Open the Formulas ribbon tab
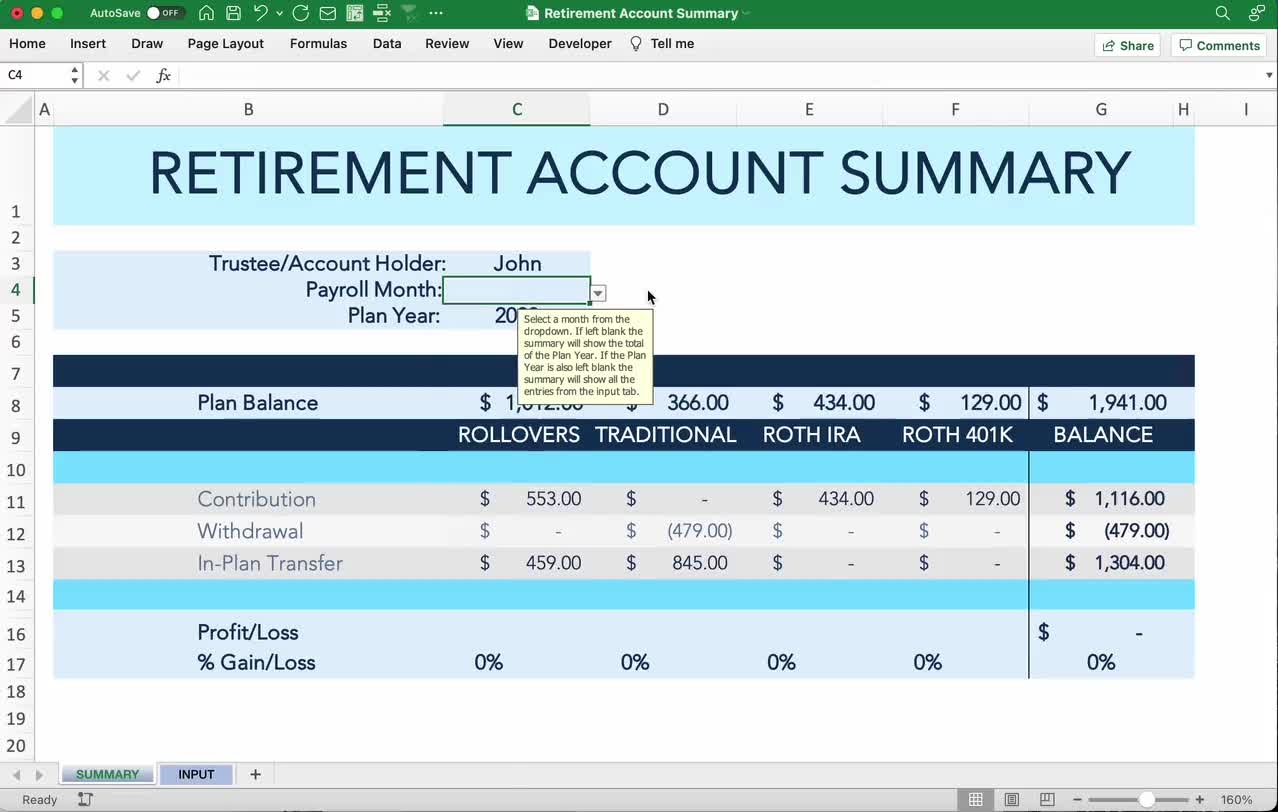1278x812 pixels. pos(318,44)
